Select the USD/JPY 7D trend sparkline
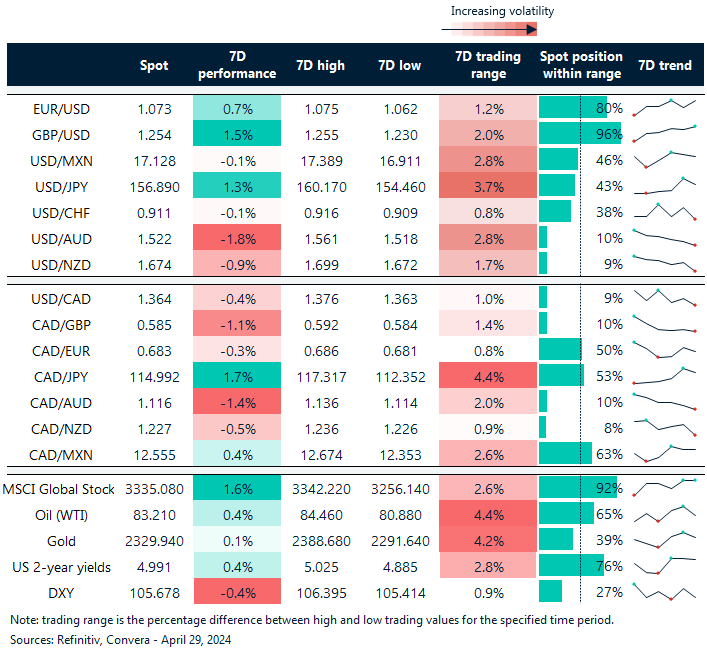The image size is (707, 653). [664, 185]
